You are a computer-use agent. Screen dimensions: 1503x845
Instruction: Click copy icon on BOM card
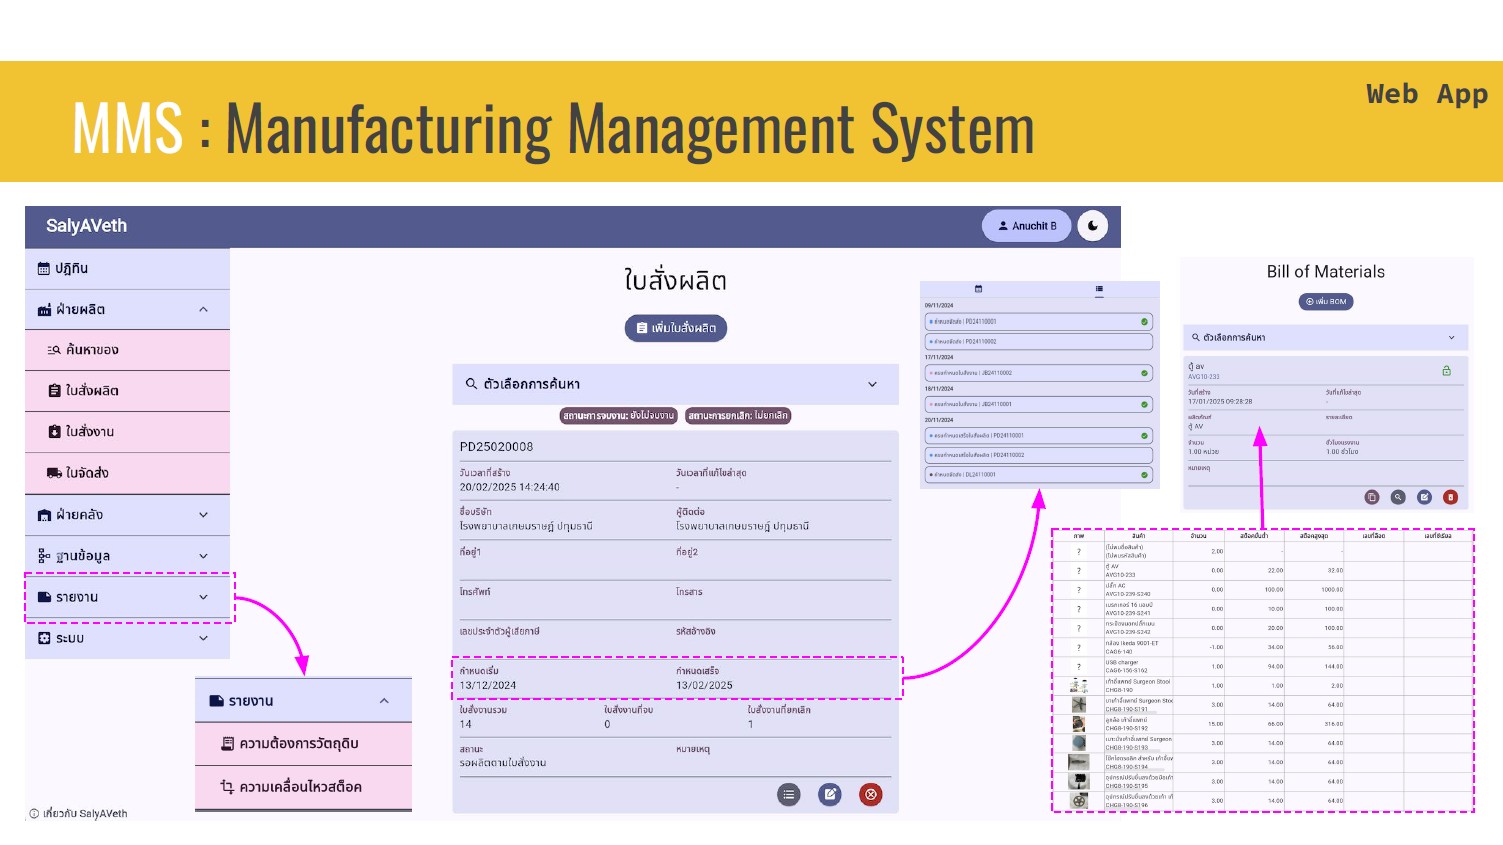[x=1372, y=497]
